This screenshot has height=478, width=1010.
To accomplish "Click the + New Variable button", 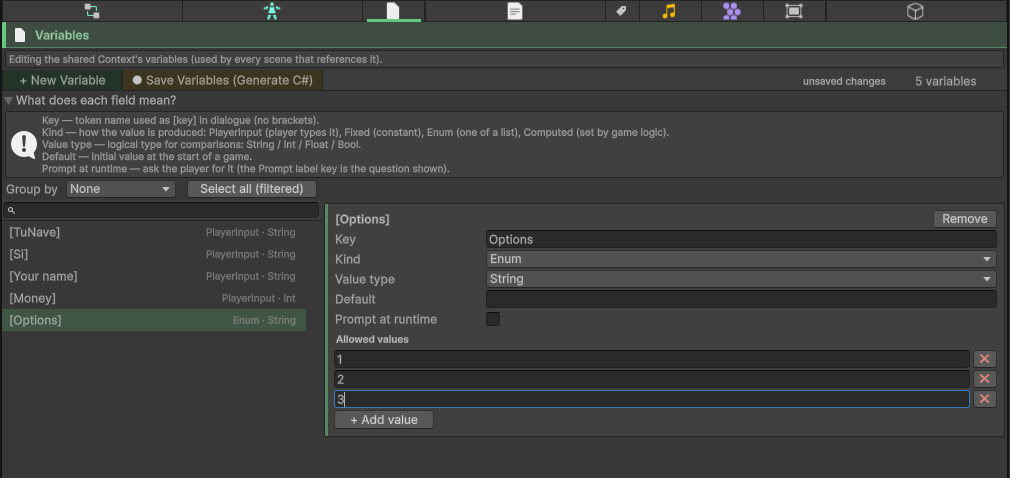I will point(62,81).
